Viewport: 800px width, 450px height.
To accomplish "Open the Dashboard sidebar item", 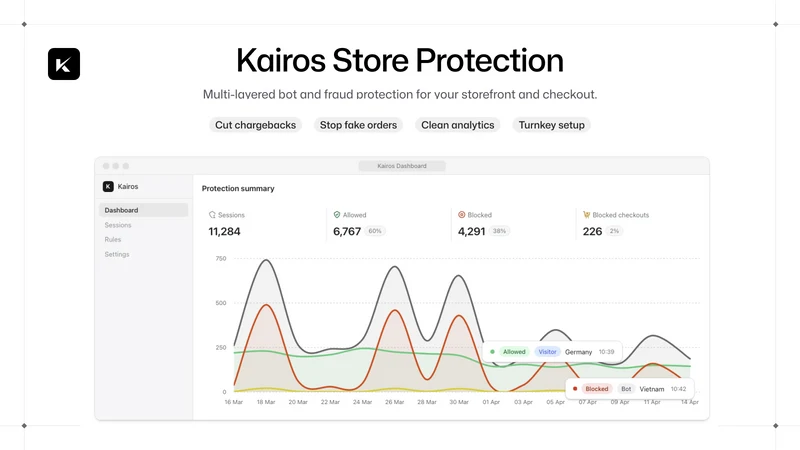I will [143, 210].
